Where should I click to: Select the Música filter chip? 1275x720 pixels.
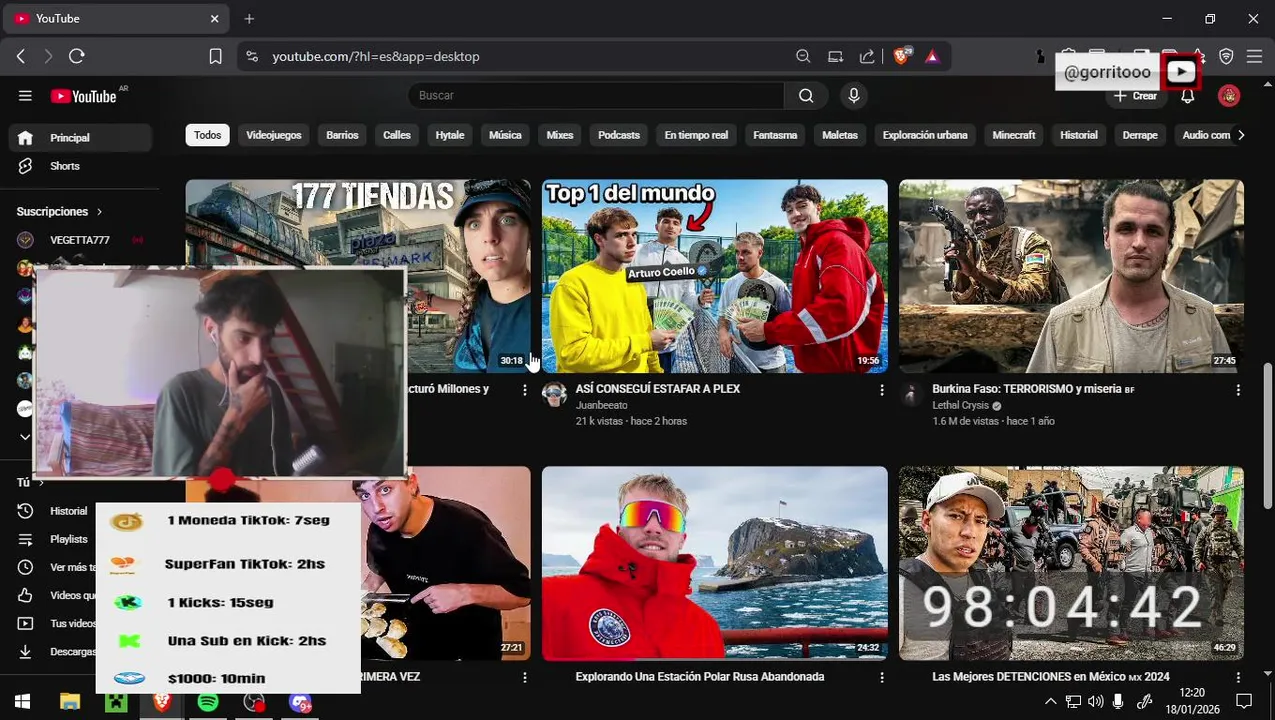pos(505,135)
